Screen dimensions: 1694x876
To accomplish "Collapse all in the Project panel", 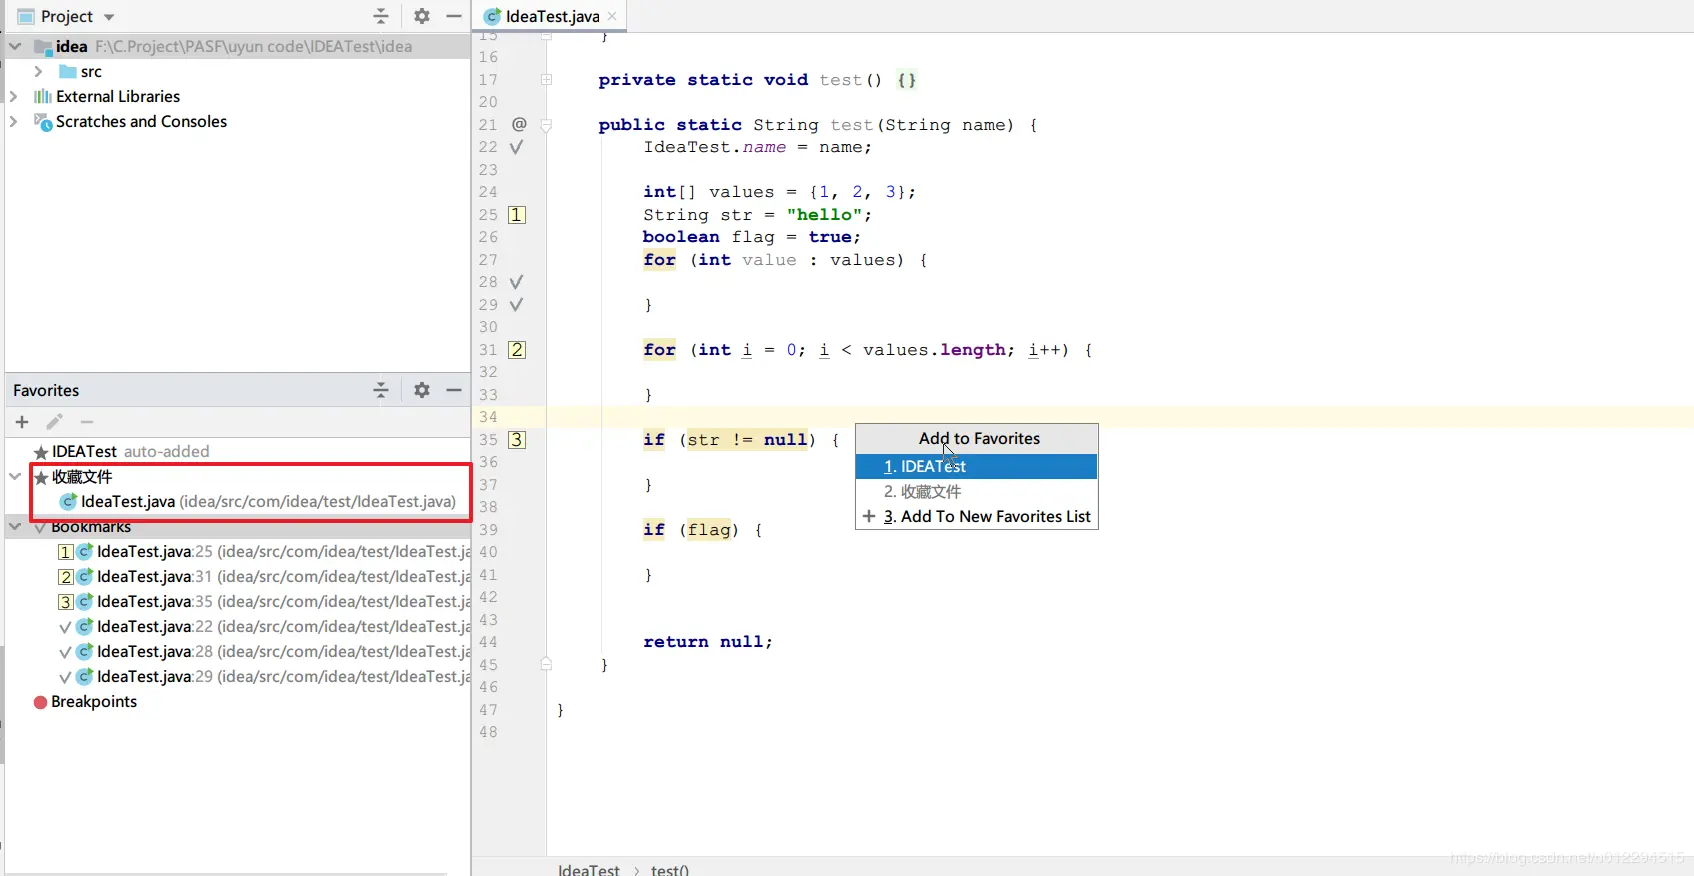I will (x=381, y=16).
